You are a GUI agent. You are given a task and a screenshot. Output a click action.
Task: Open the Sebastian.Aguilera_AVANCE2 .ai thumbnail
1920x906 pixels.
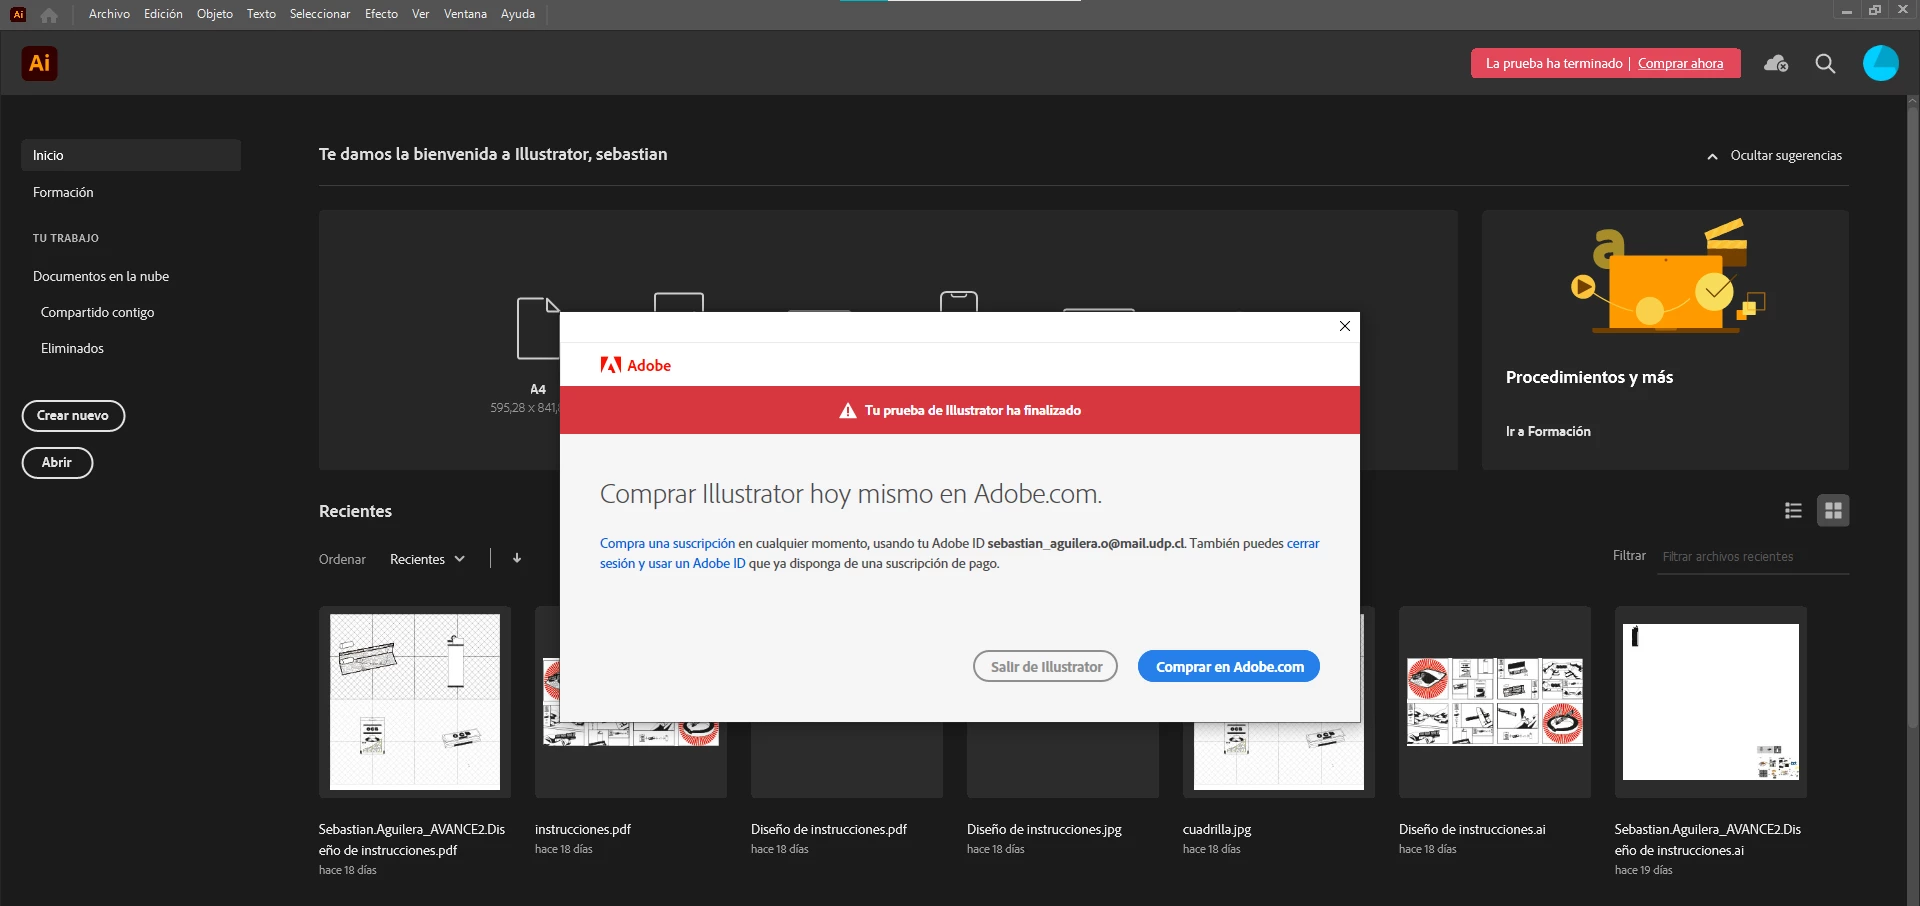pos(1710,702)
